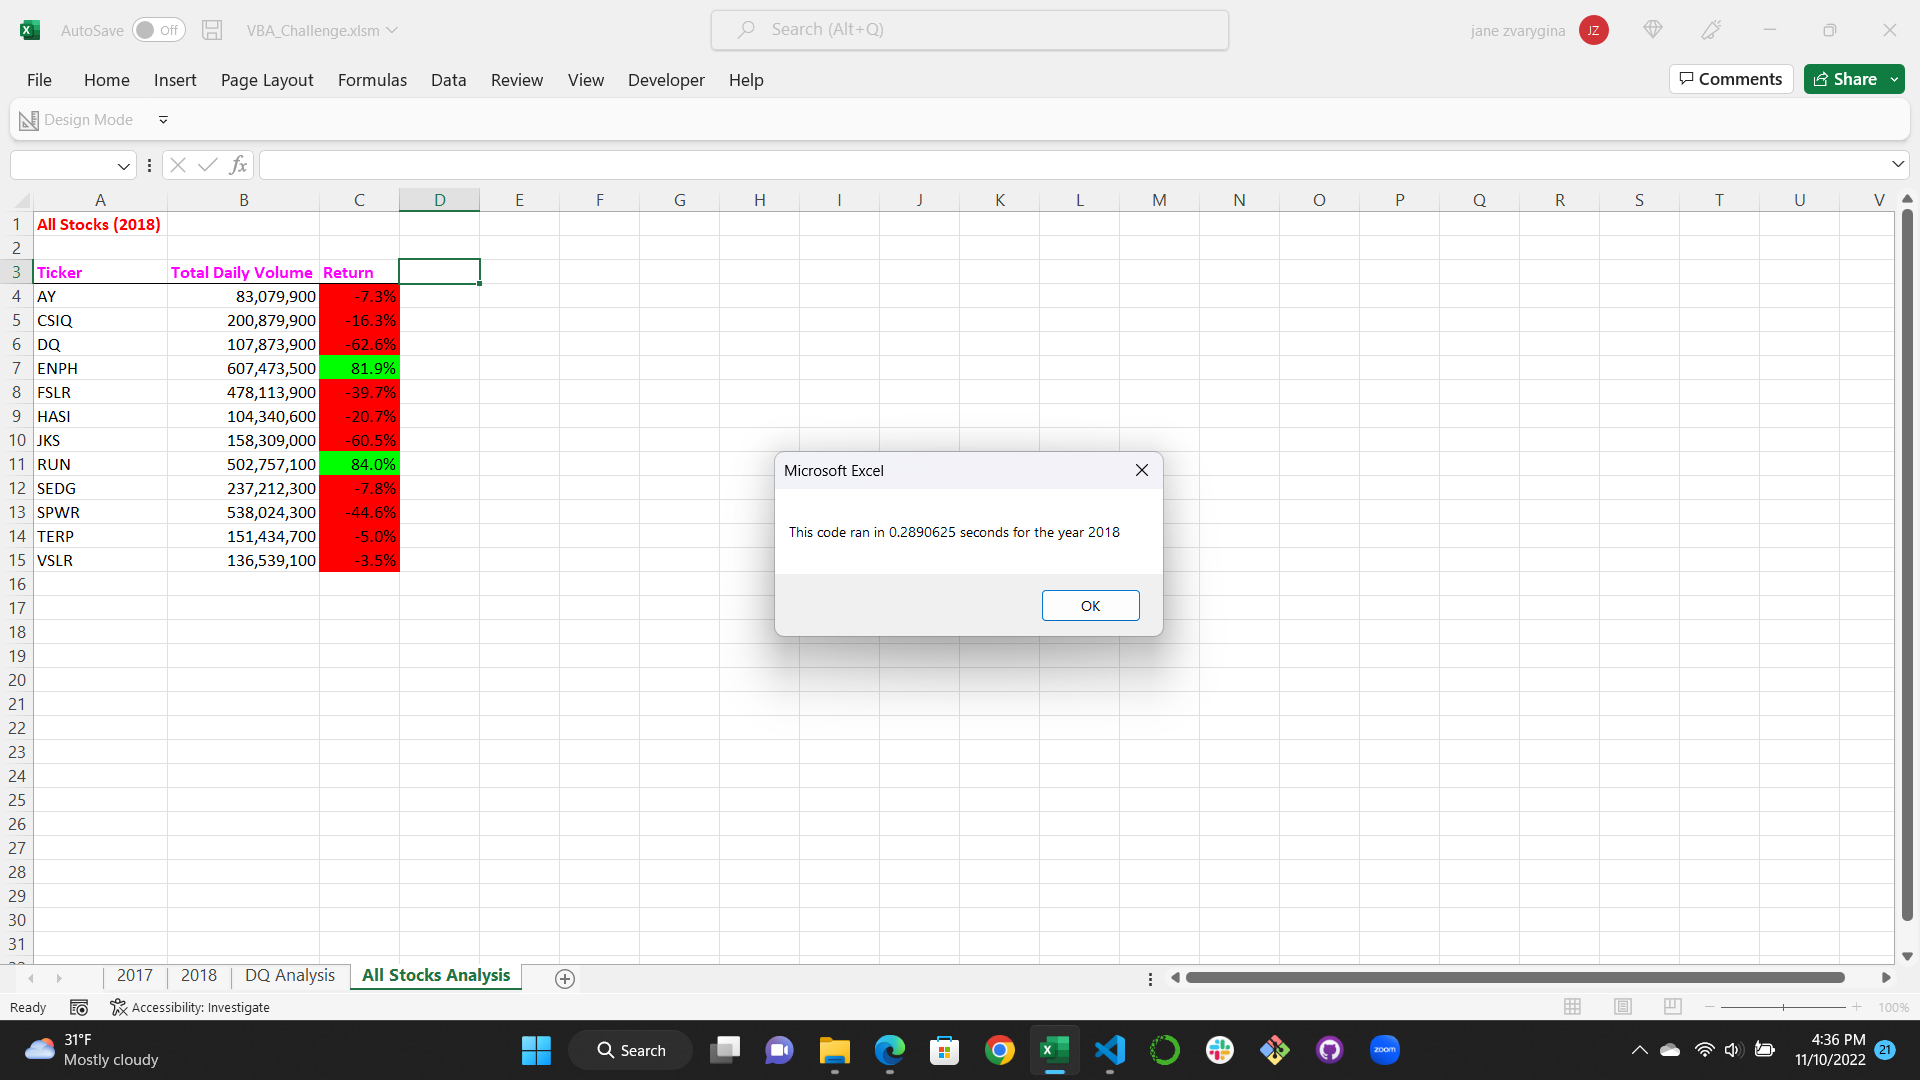1920x1080 pixels.
Task: Toggle the AutoSave switch
Action: coord(159,30)
